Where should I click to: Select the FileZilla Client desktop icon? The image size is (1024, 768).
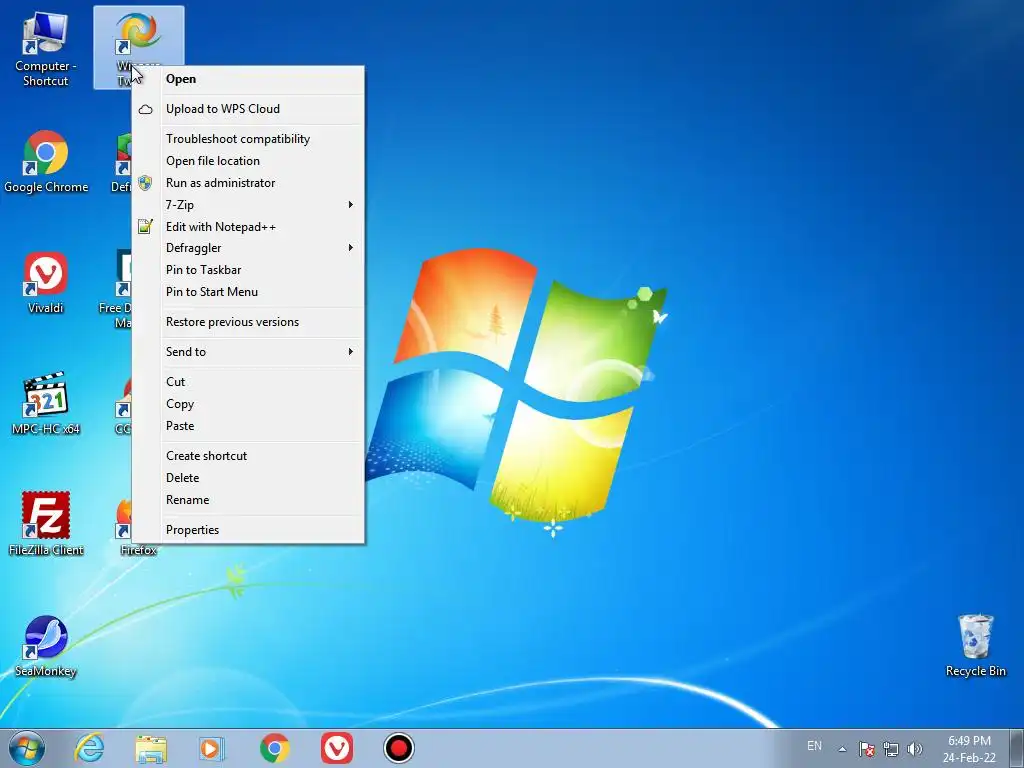click(46, 524)
